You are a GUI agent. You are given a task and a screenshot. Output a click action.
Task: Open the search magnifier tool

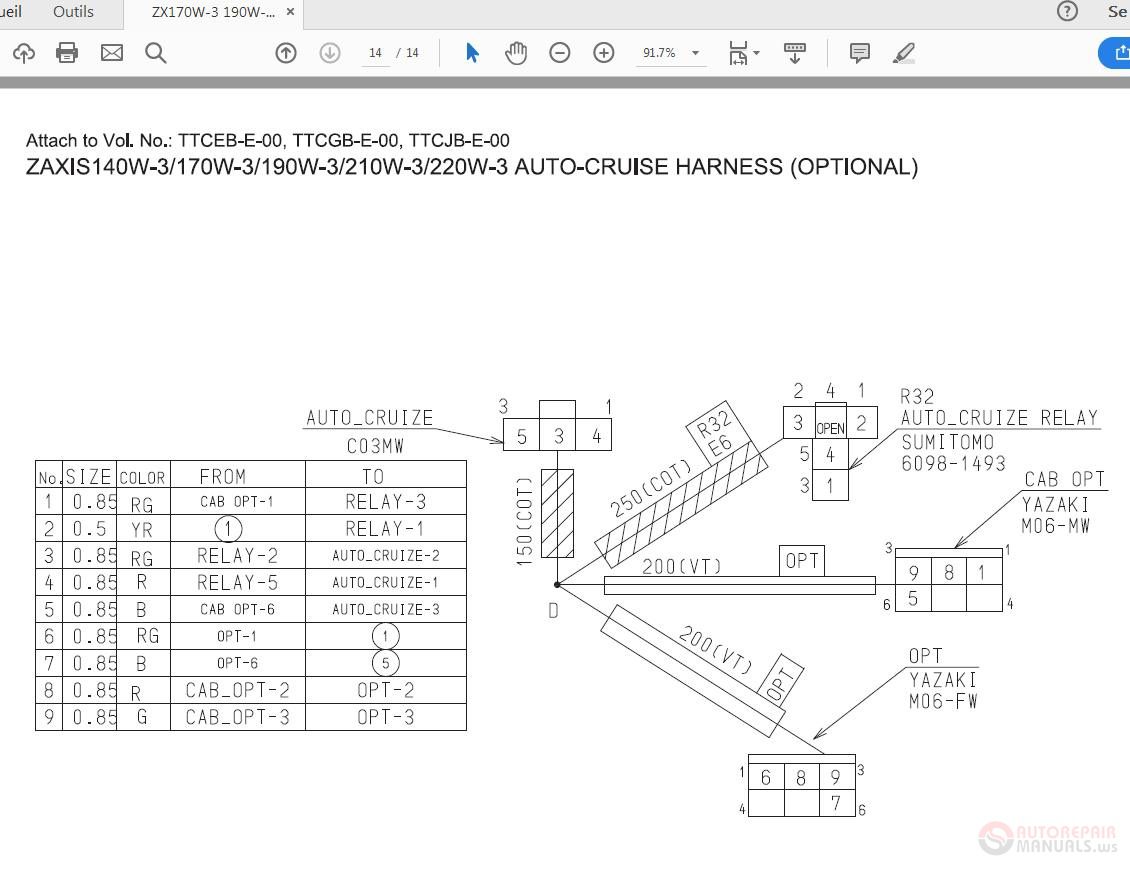click(x=156, y=53)
